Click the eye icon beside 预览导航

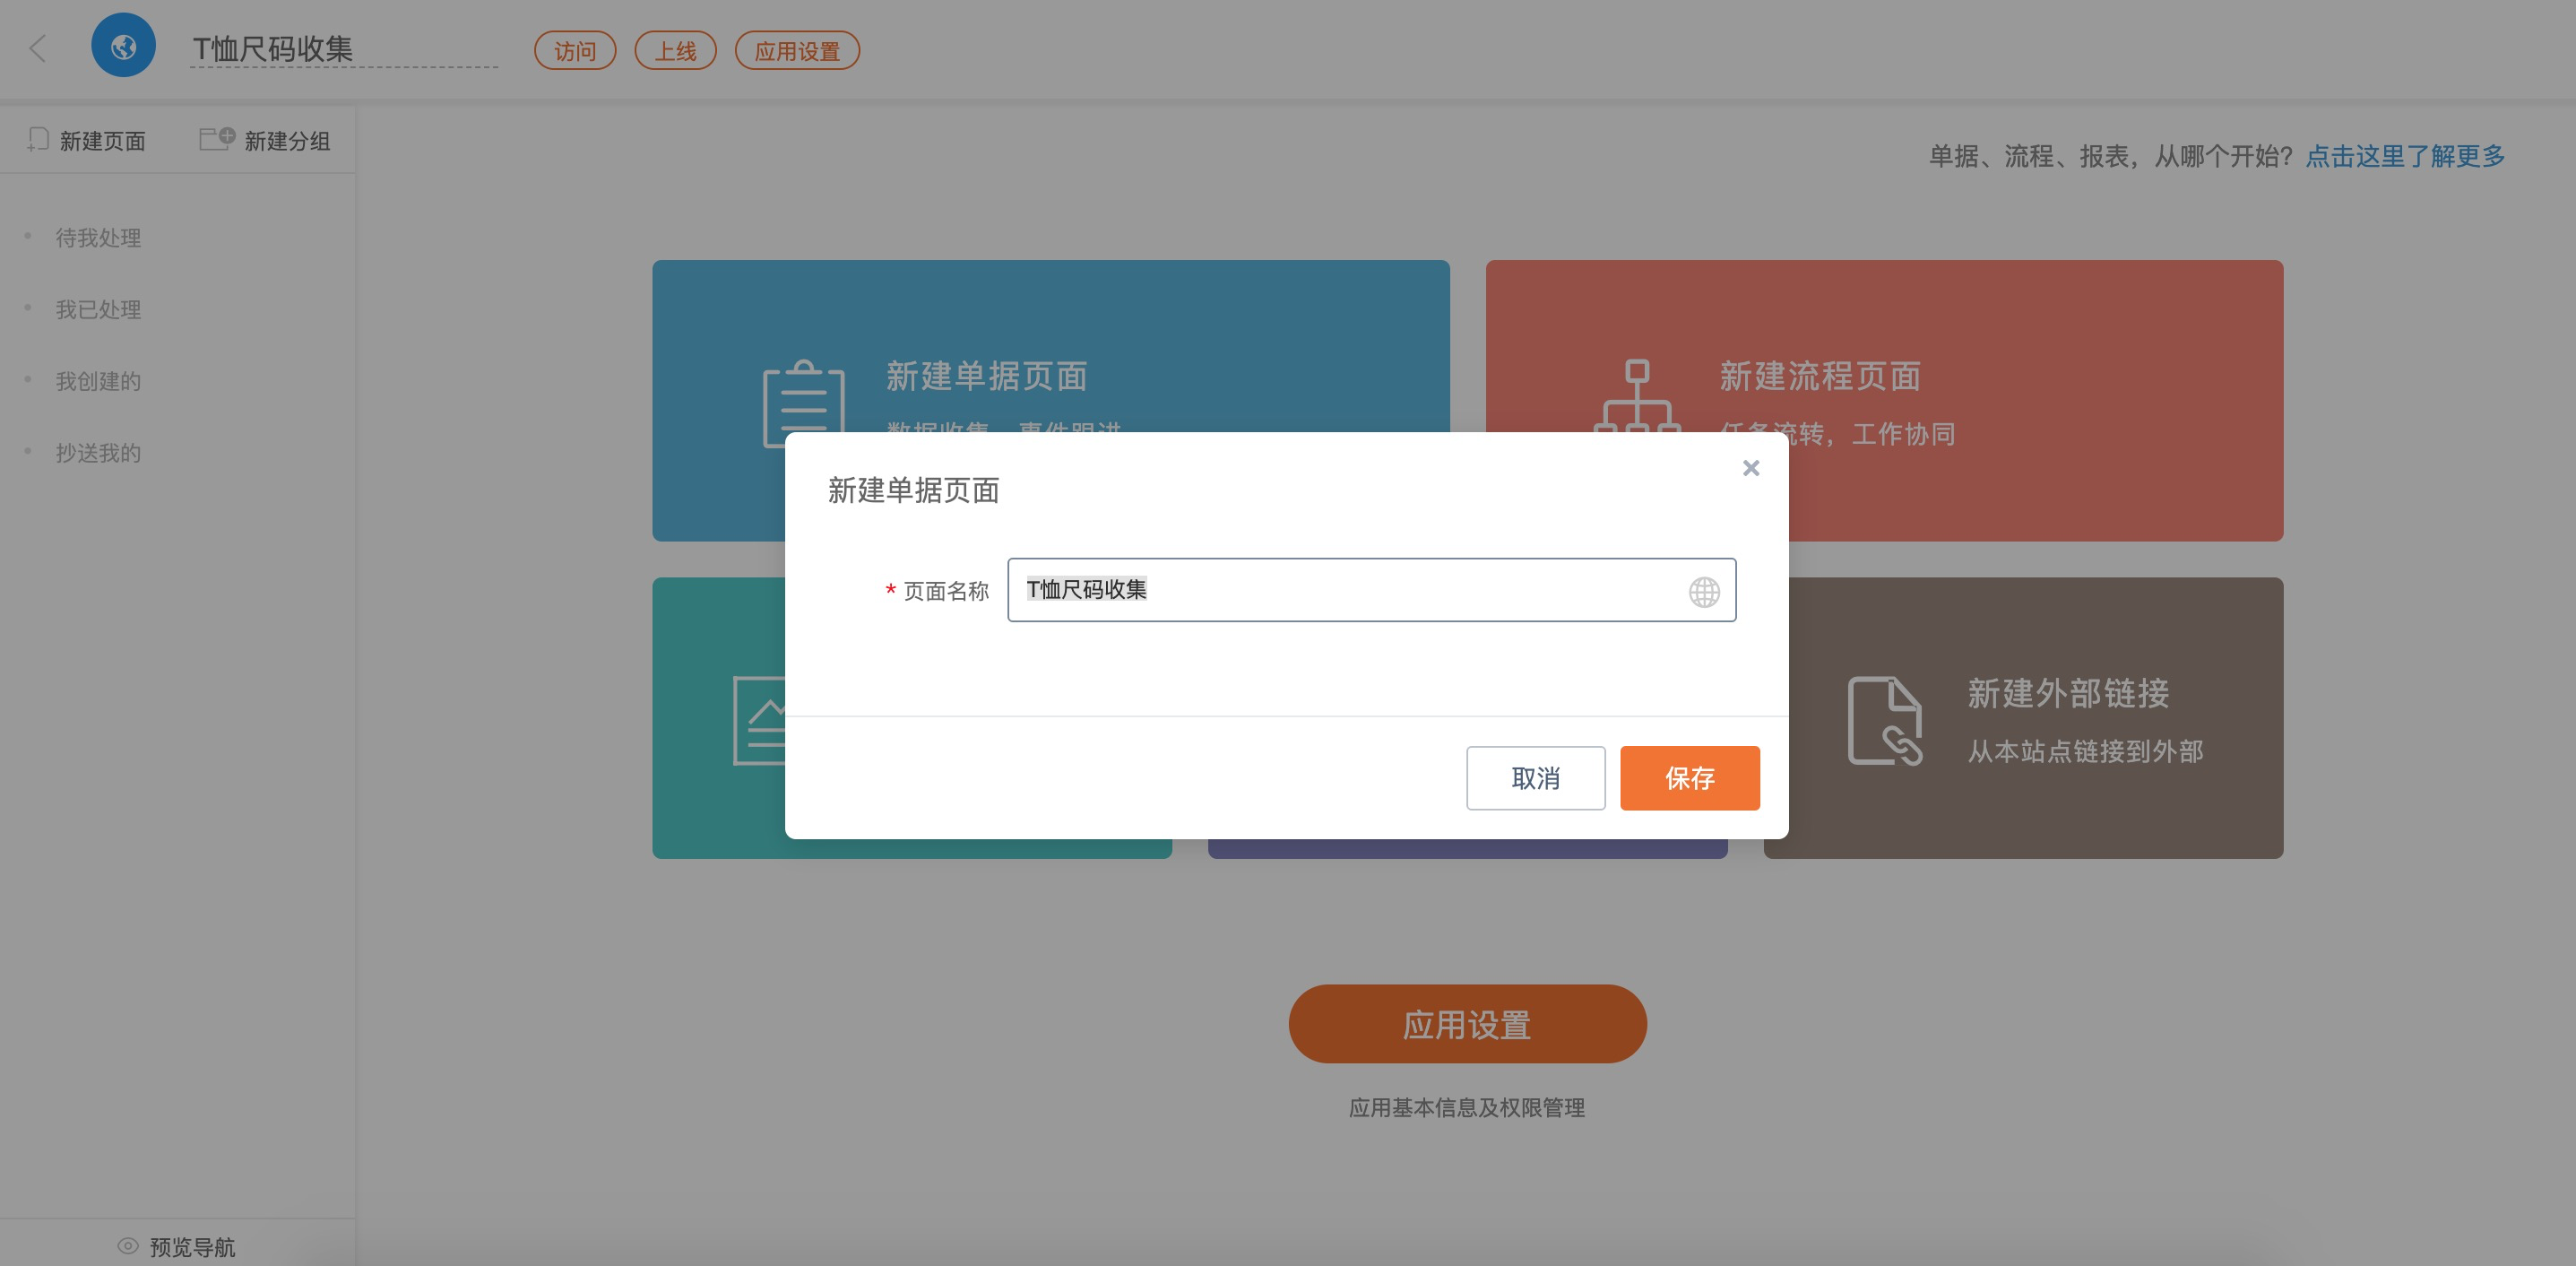(127, 1246)
